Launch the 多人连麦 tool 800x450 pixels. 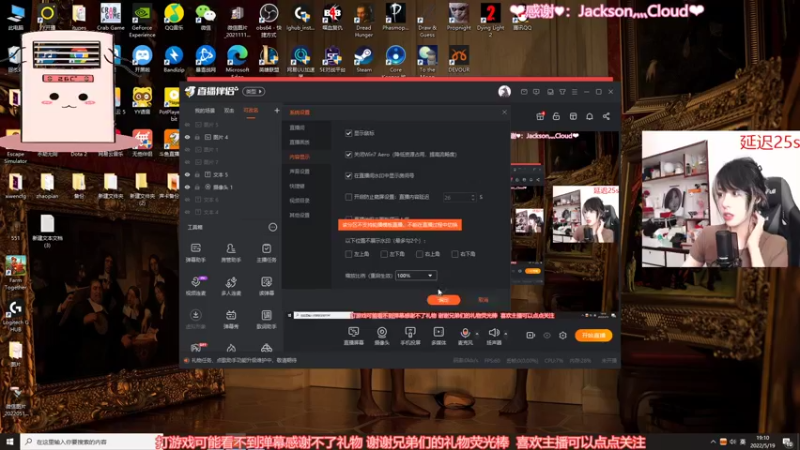click(231, 286)
